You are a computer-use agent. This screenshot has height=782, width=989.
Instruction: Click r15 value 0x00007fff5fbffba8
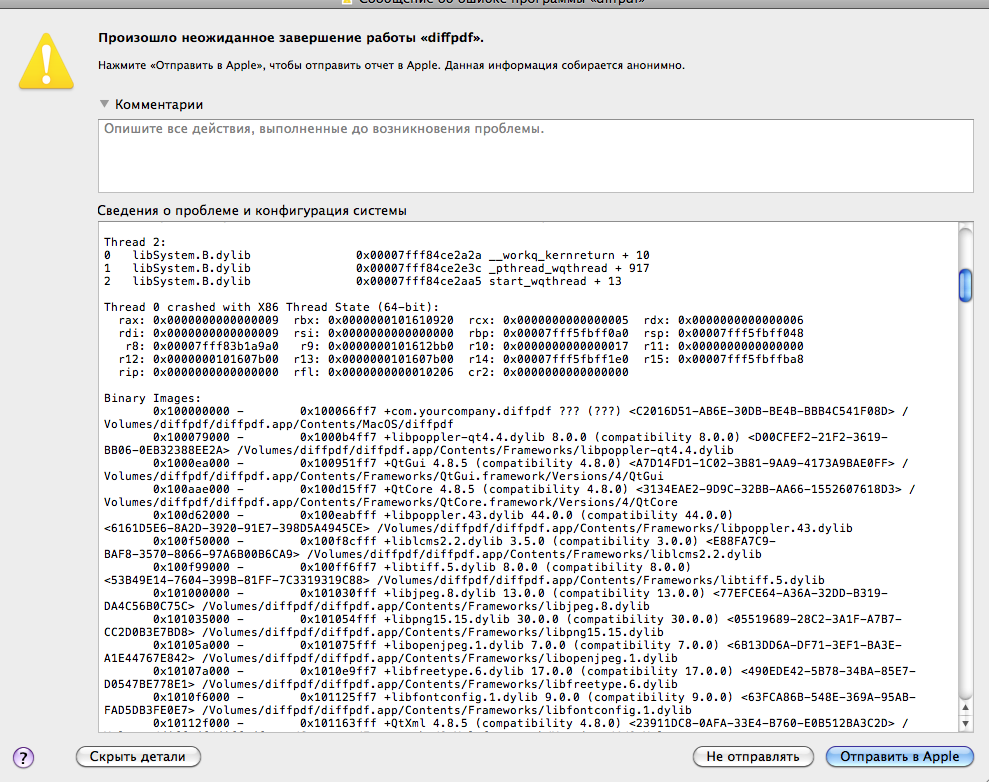(x=740, y=359)
